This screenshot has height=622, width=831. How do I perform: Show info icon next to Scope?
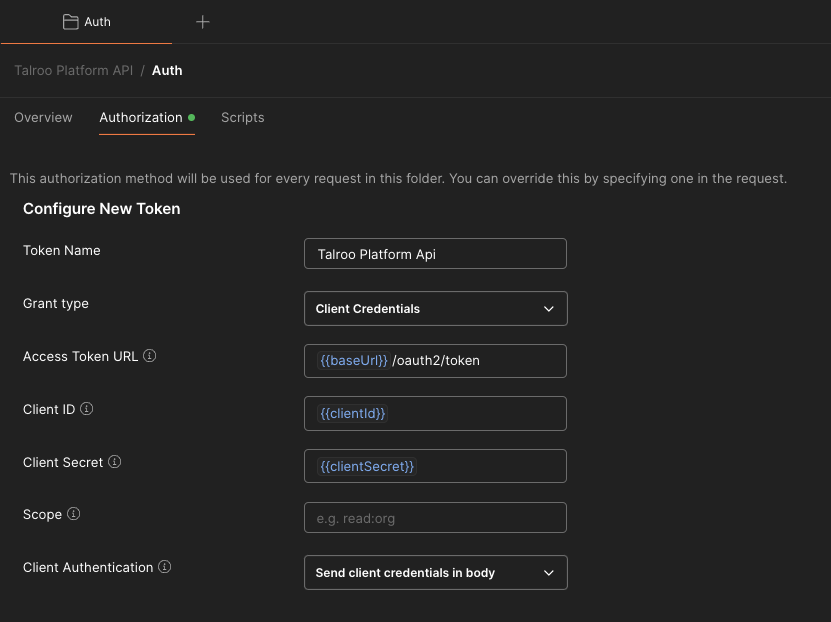74,513
